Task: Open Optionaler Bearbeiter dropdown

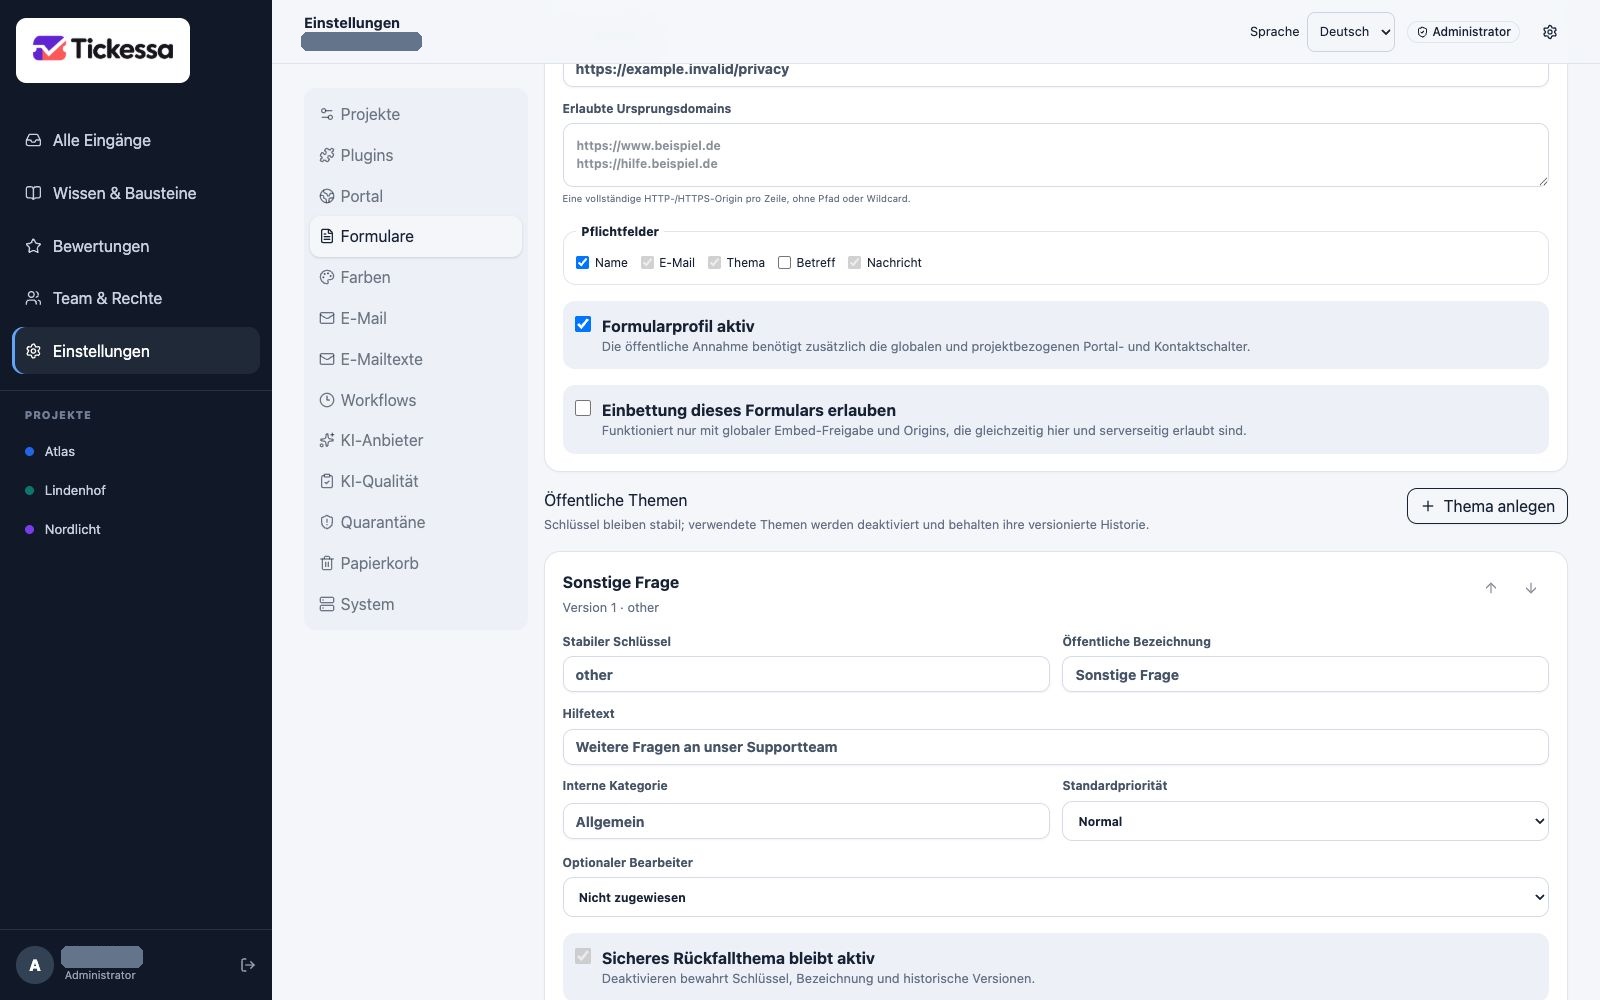Action: 1055,897
